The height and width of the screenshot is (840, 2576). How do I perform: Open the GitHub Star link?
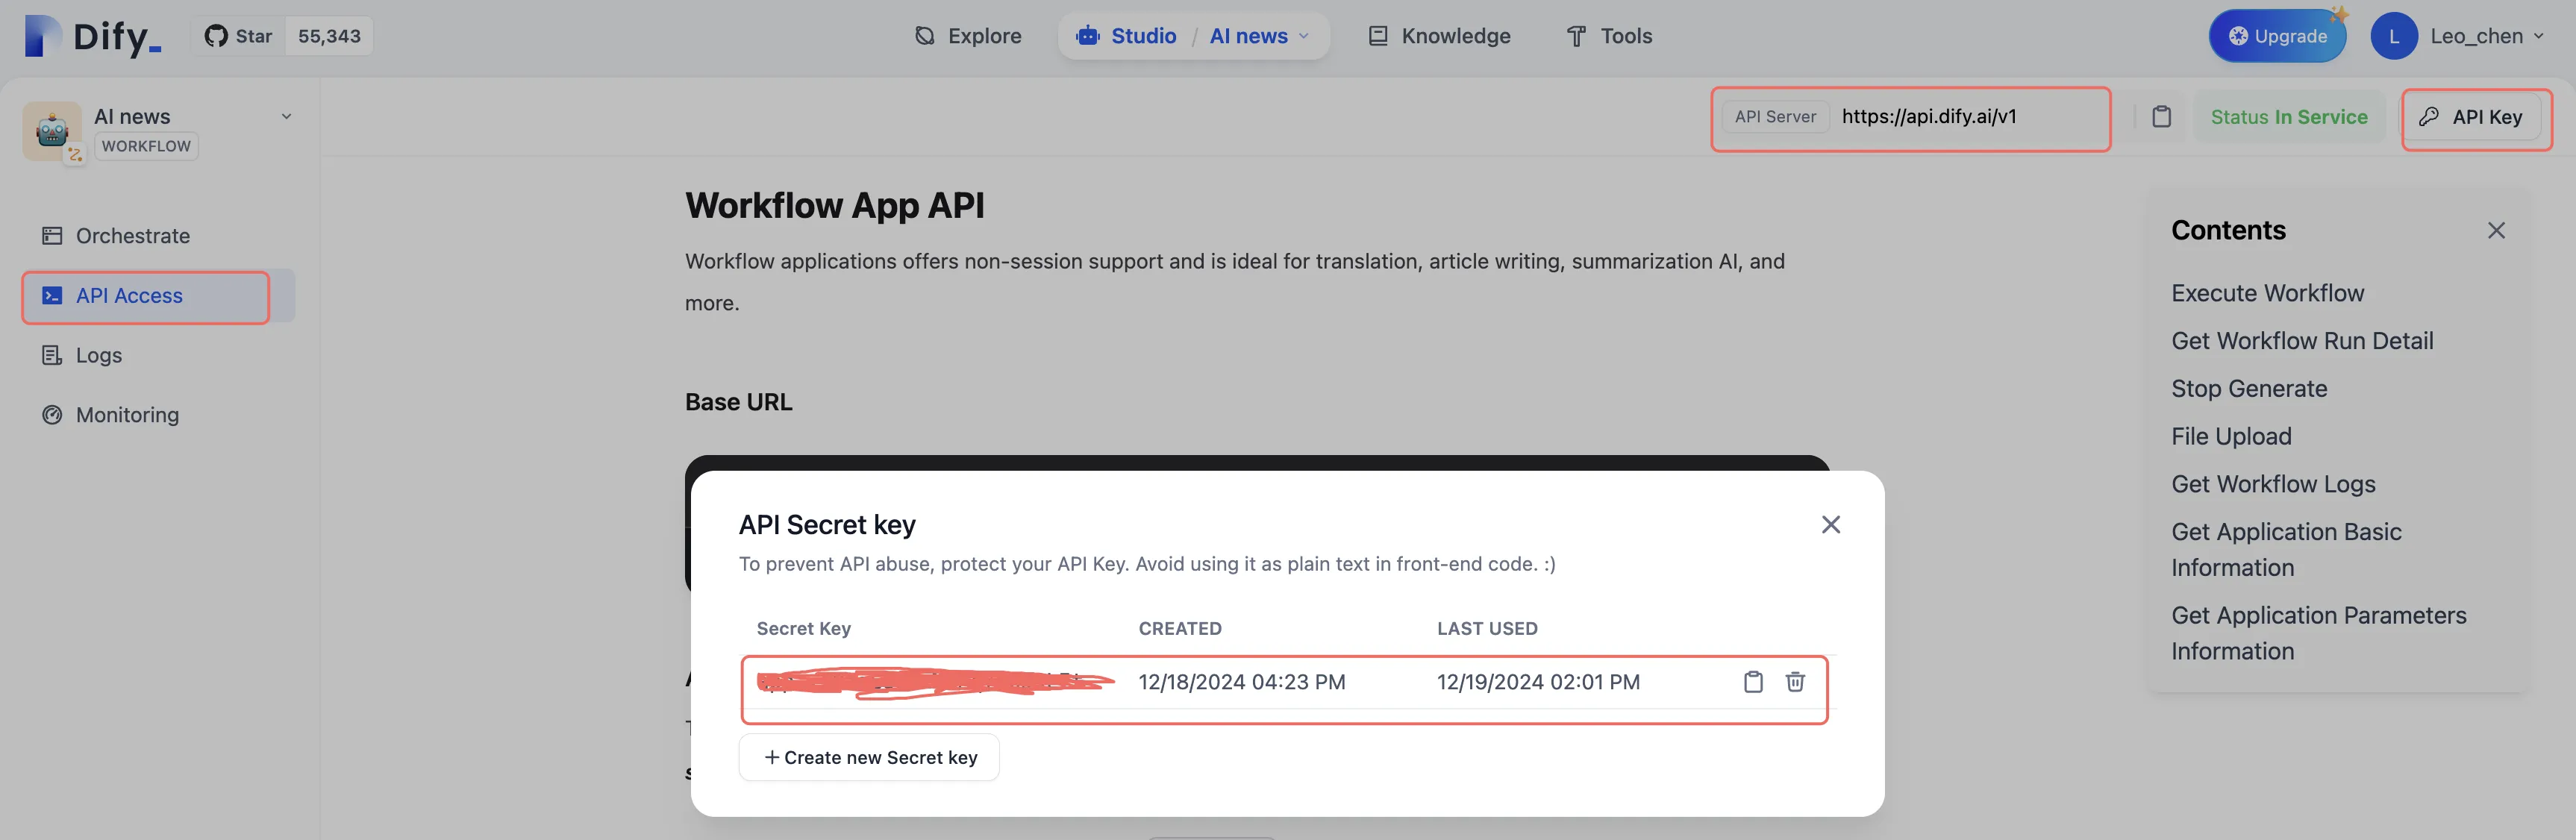(x=239, y=36)
